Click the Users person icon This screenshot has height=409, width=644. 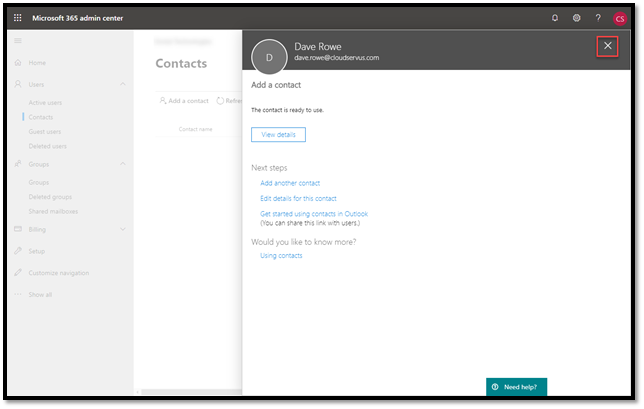(x=18, y=84)
